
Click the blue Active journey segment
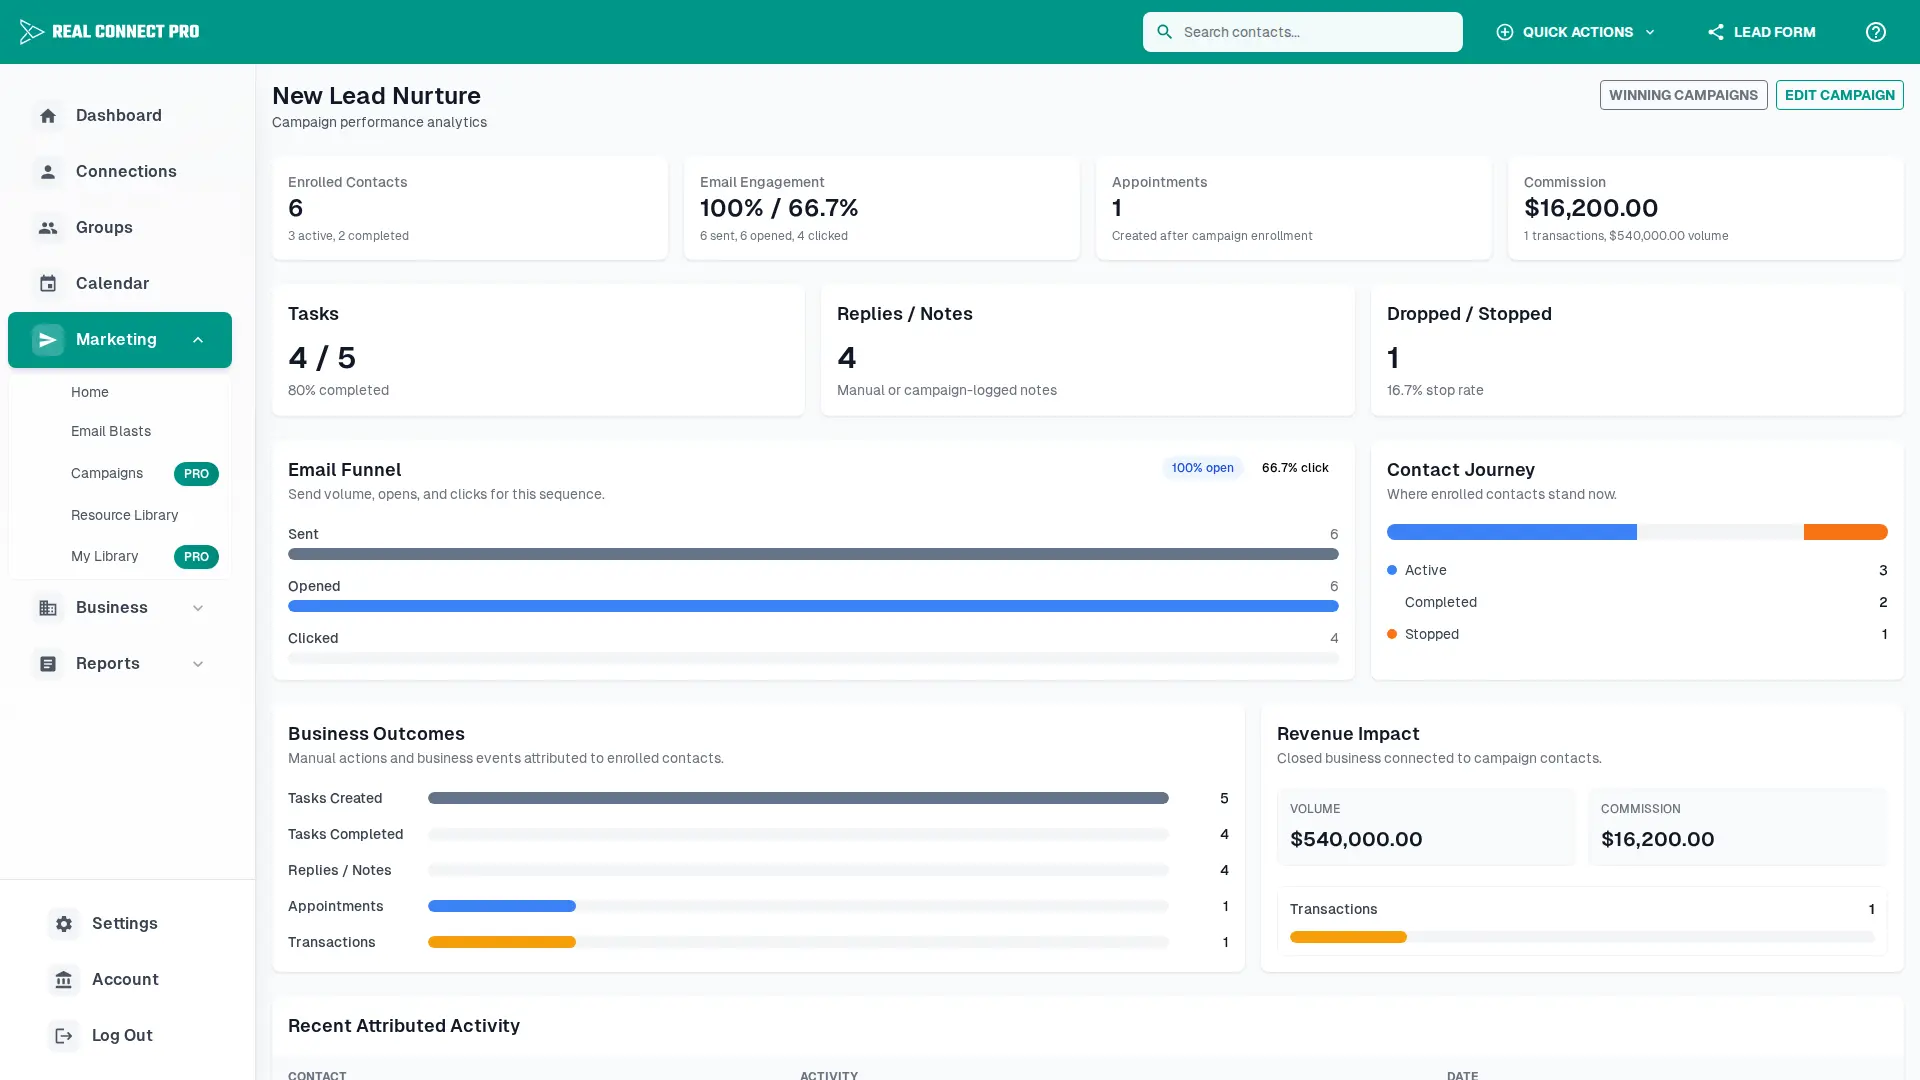point(1512,532)
